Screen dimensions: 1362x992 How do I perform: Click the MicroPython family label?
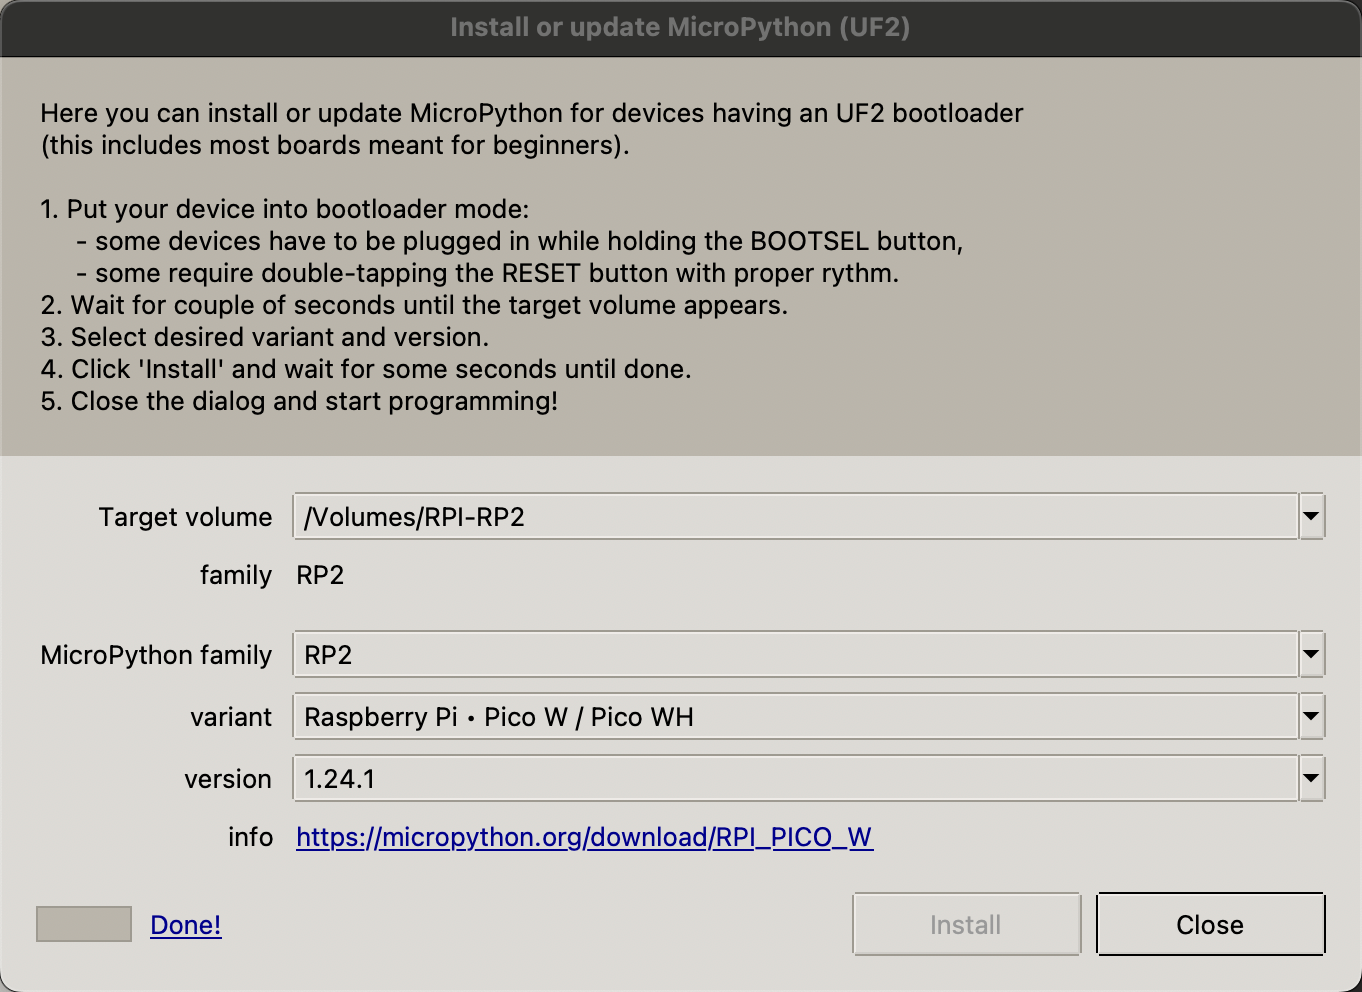click(156, 655)
